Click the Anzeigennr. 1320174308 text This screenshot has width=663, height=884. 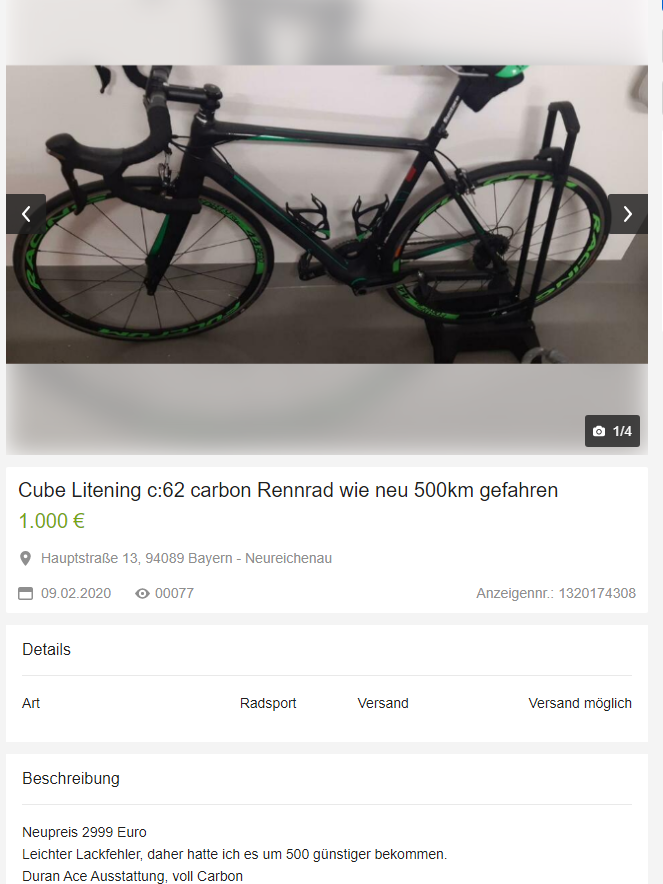[x=556, y=593]
